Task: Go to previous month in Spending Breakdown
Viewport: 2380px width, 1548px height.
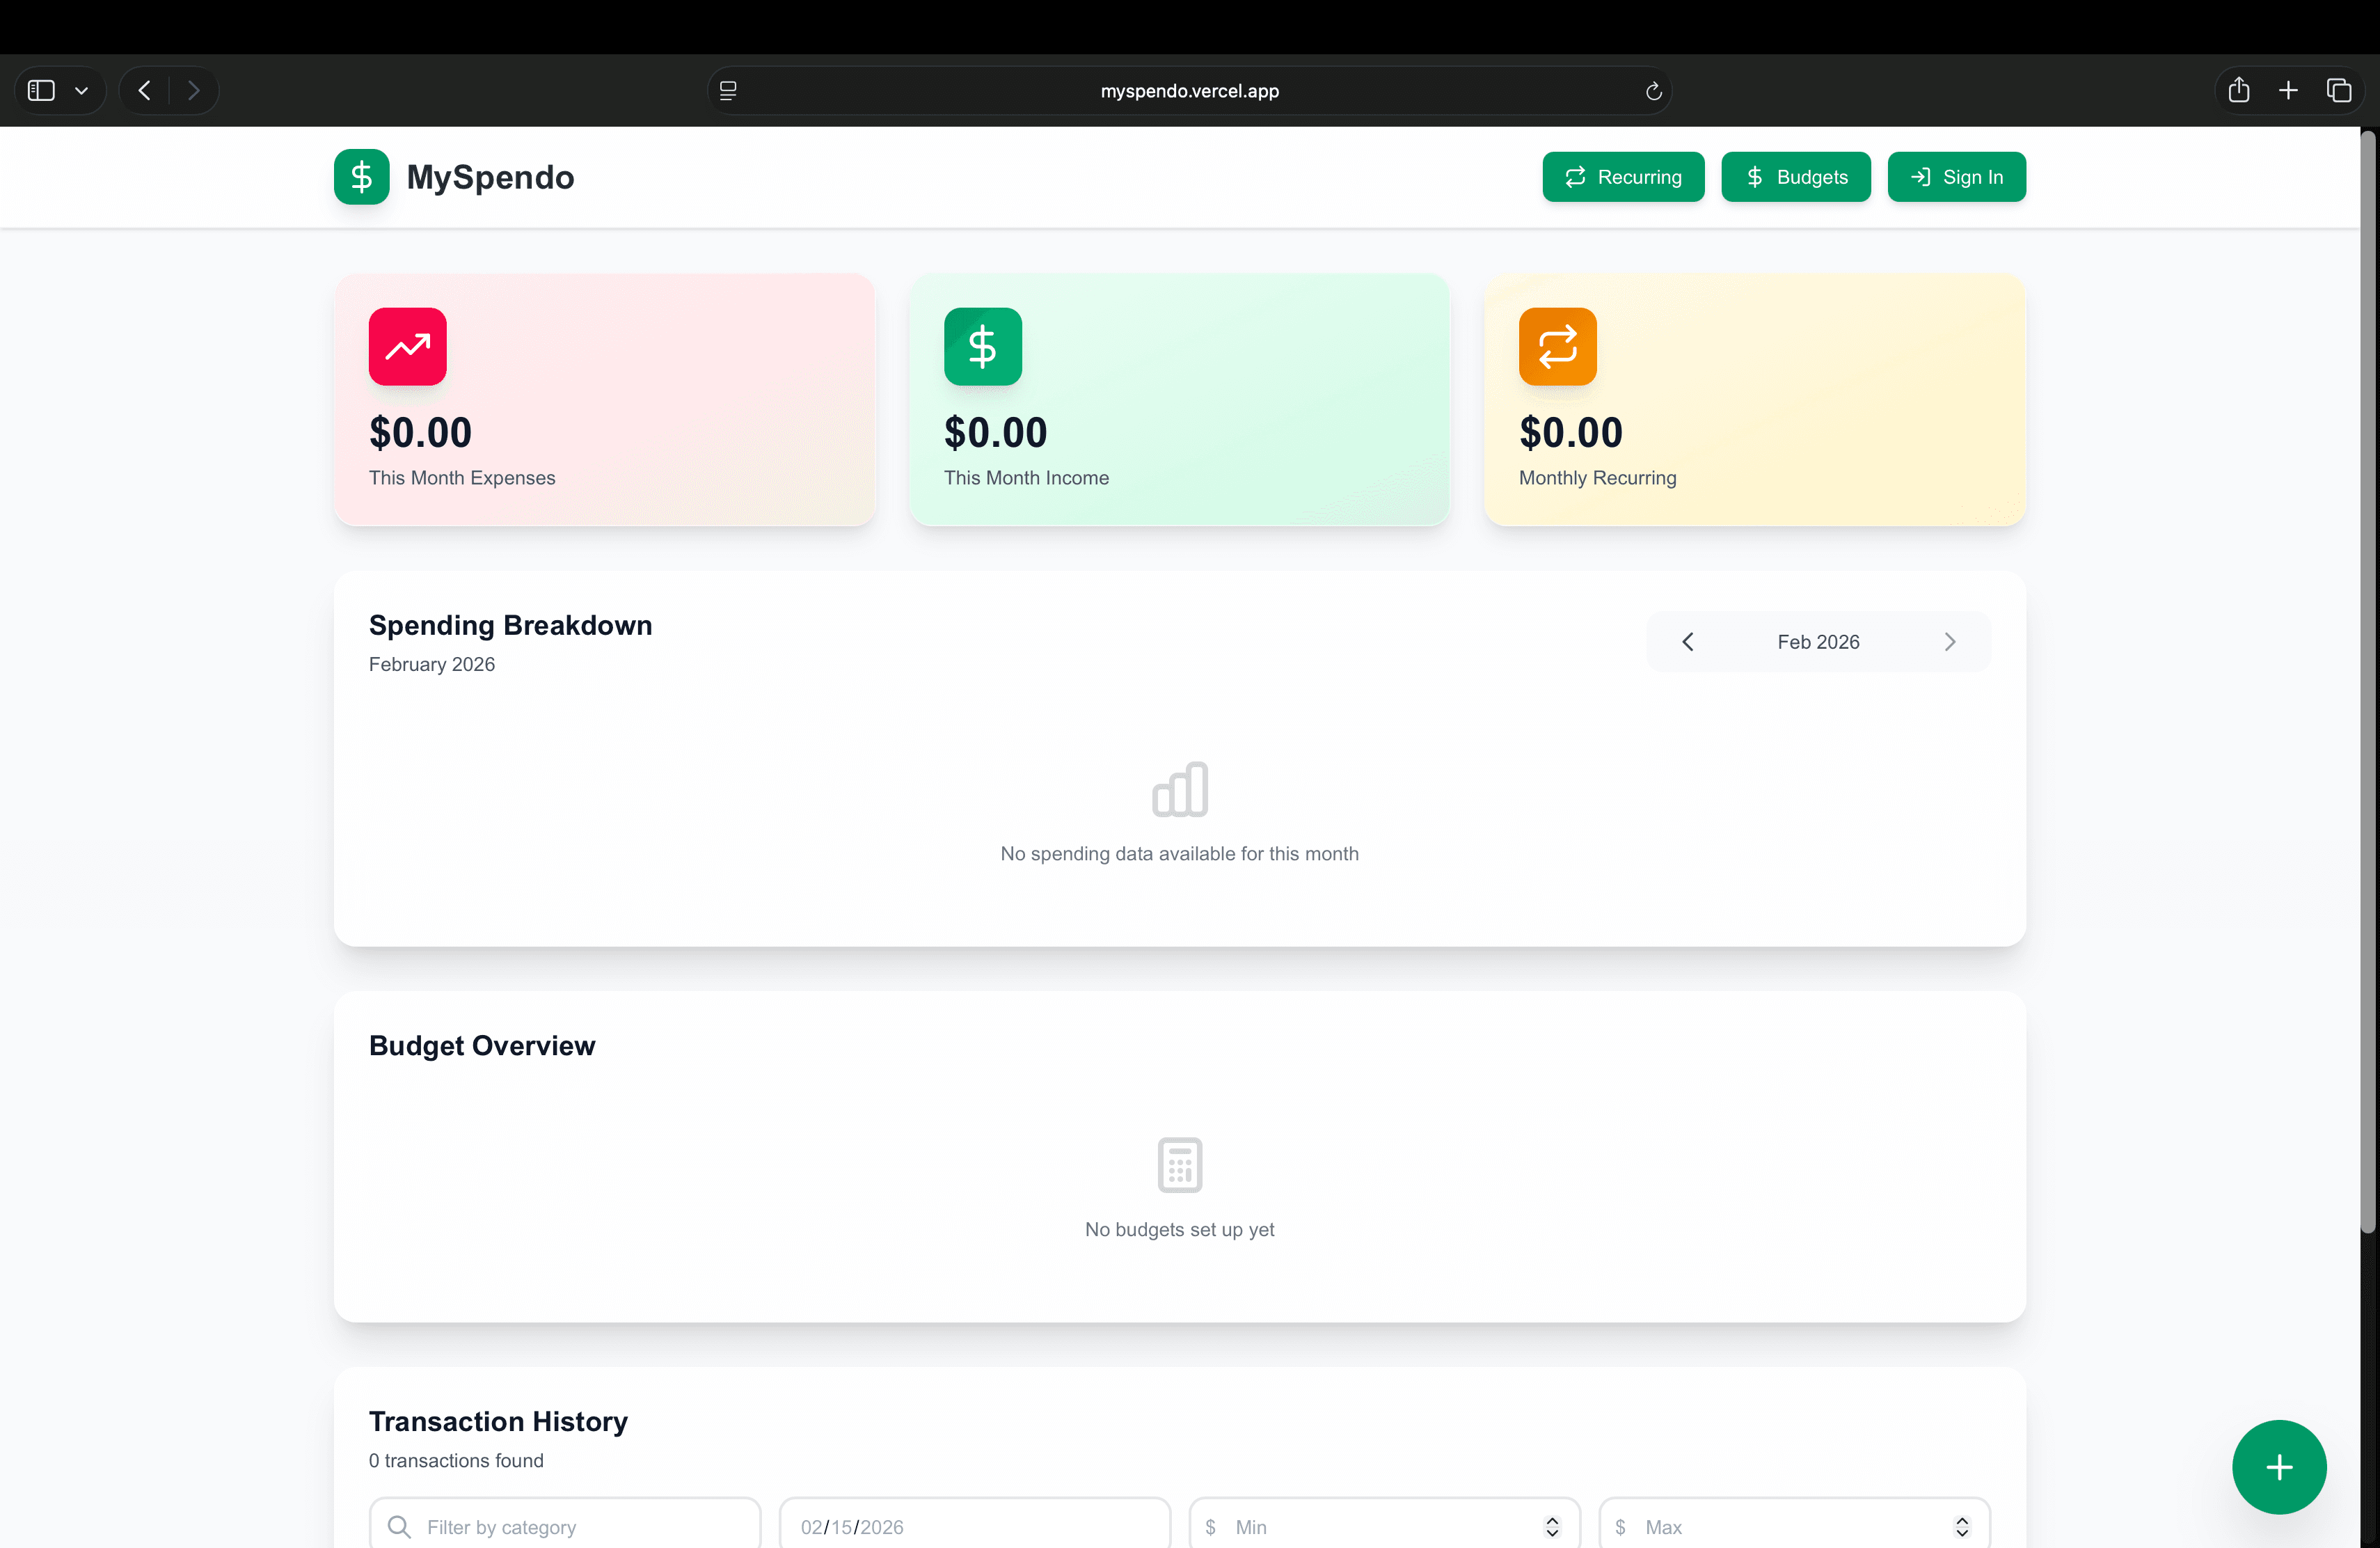Action: [x=1687, y=642]
